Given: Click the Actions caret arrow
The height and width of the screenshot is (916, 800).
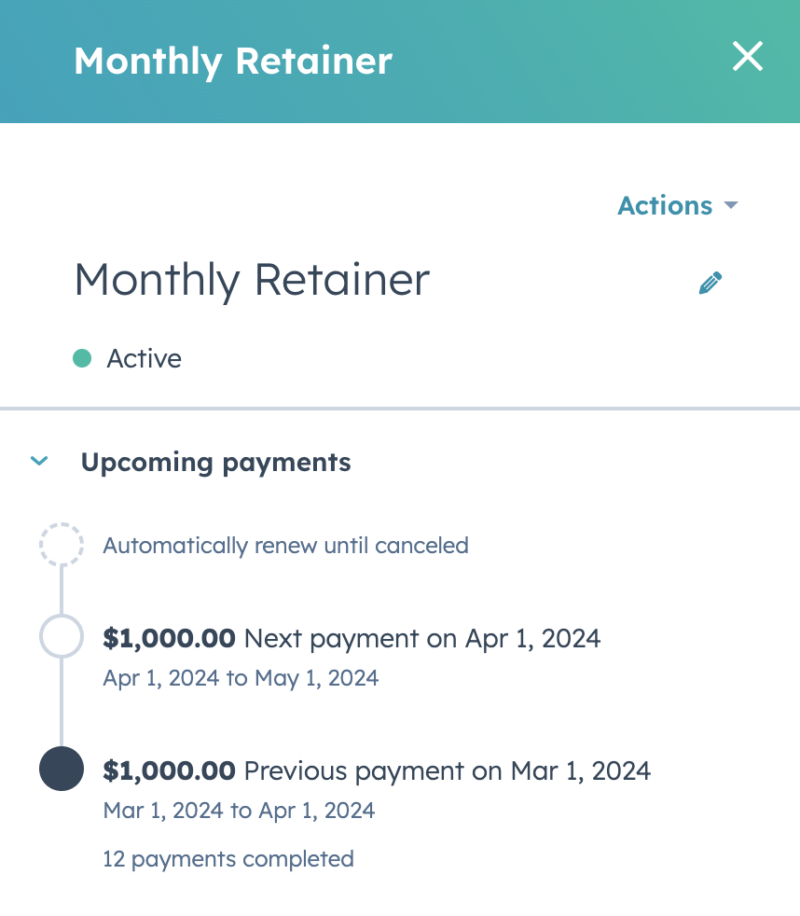Looking at the screenshot, I should [730, 206].
